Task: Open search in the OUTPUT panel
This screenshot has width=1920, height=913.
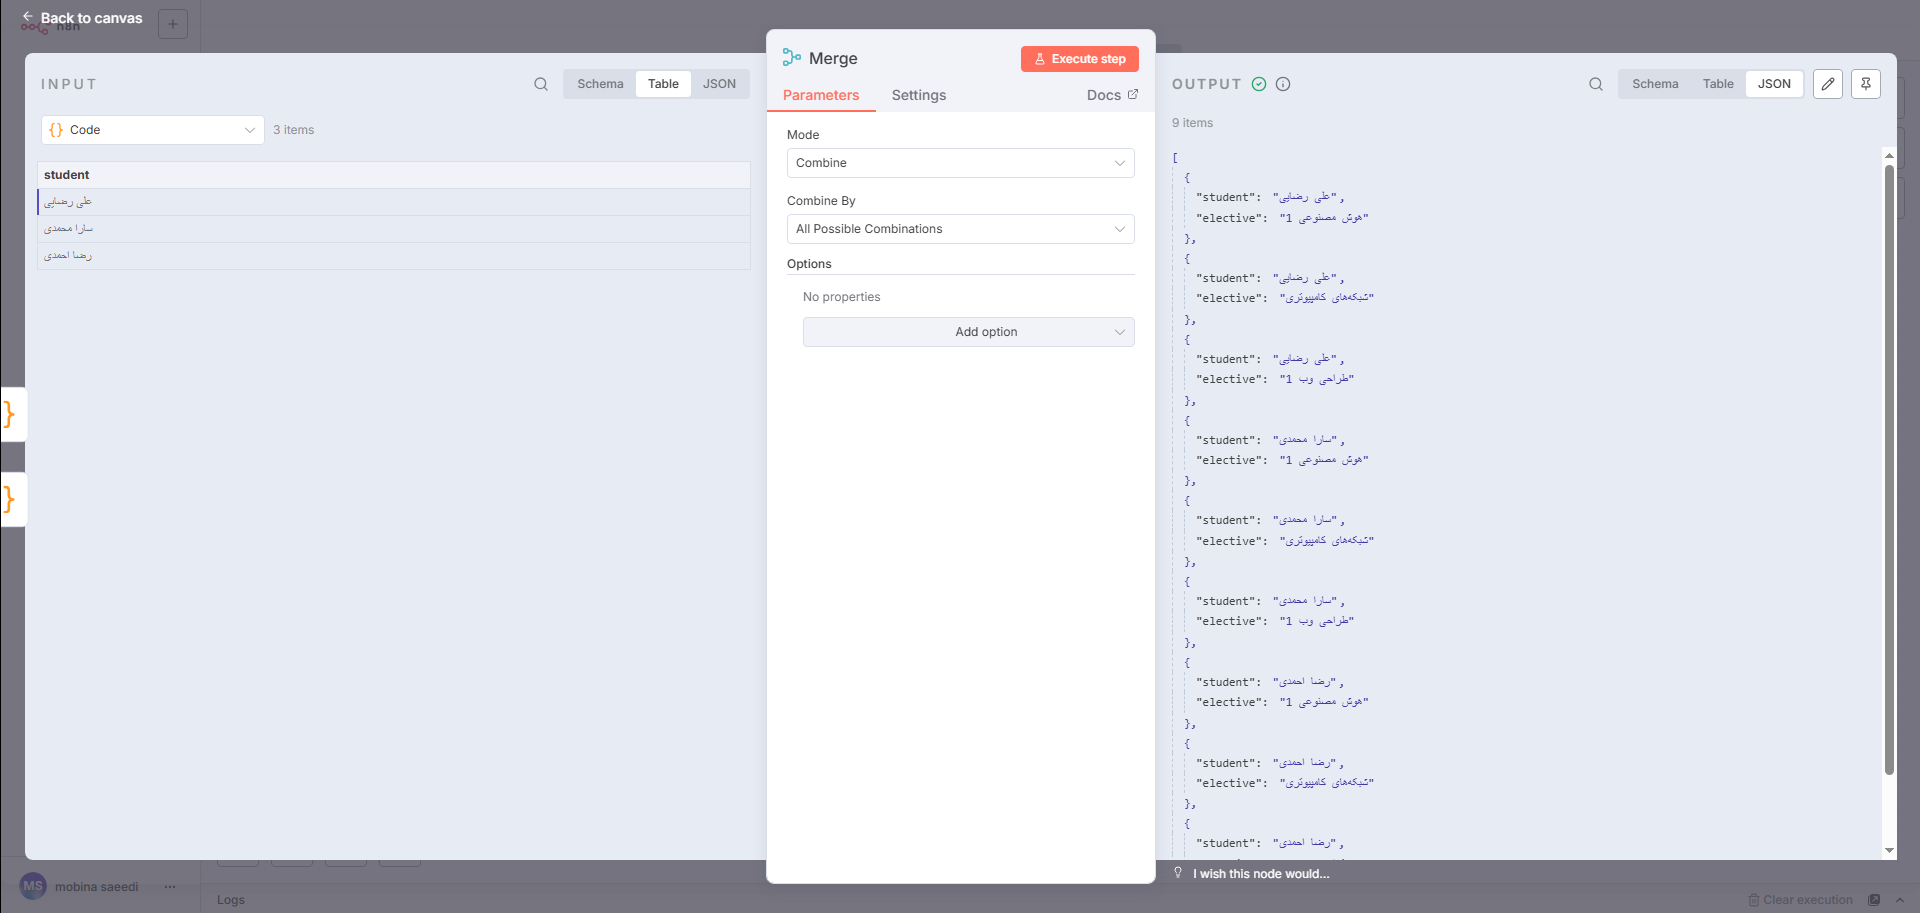Action: (1597, 84)
